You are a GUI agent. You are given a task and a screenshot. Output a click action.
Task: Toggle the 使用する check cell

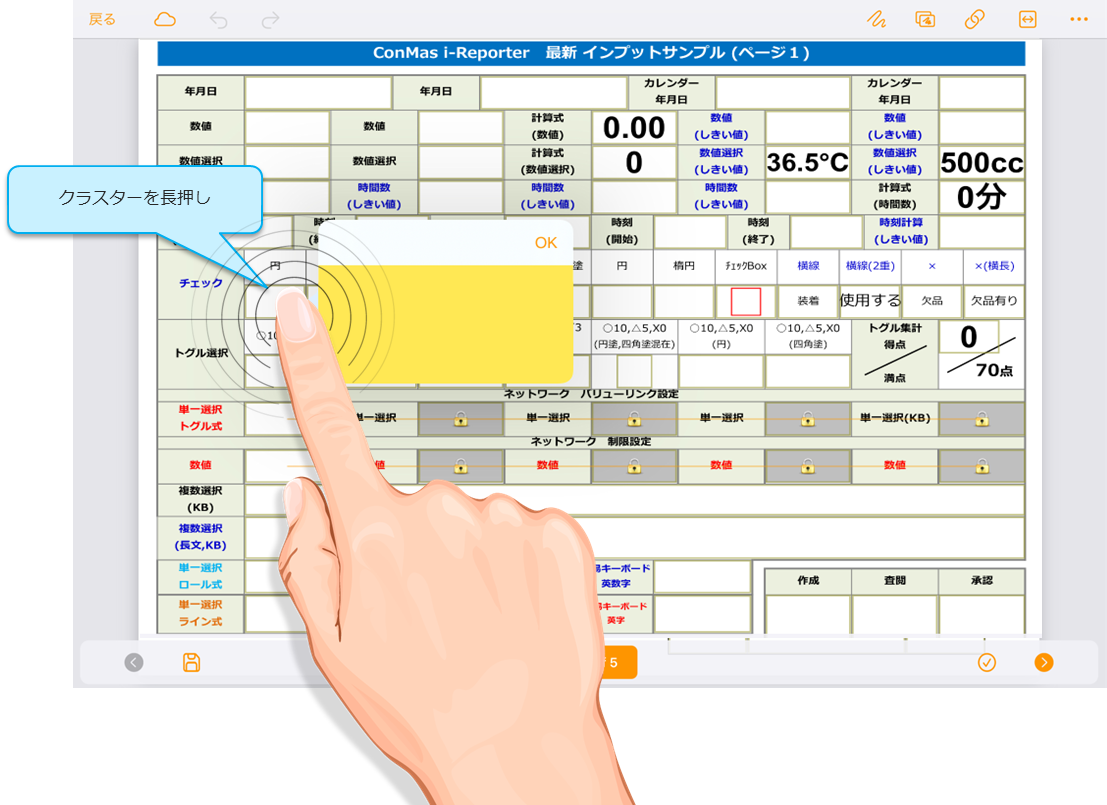pyautogui.click(x=869, y=300)
